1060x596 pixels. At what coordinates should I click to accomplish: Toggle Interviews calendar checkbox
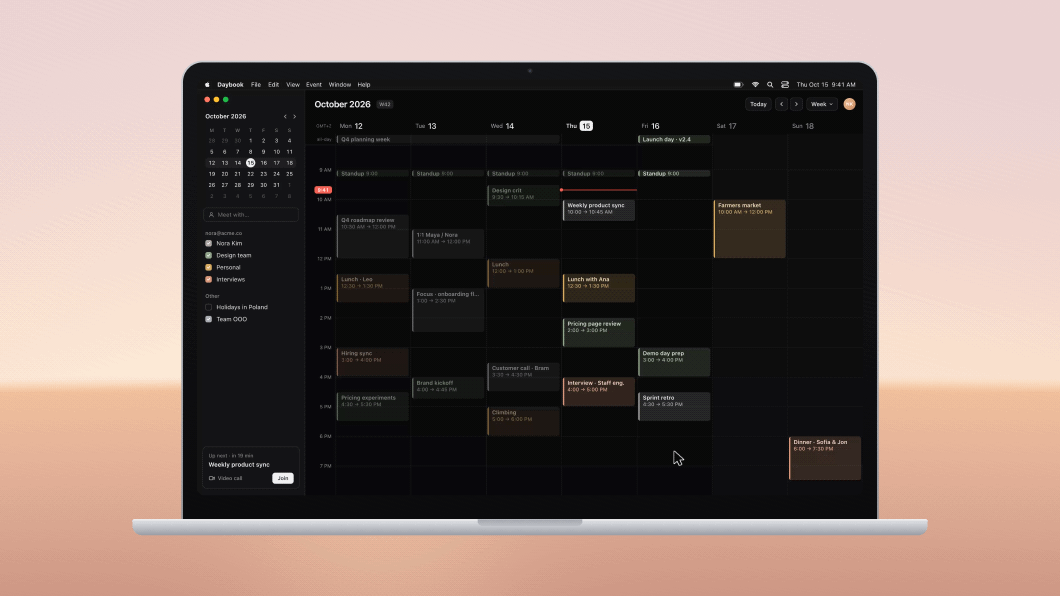tap(208, 279)
